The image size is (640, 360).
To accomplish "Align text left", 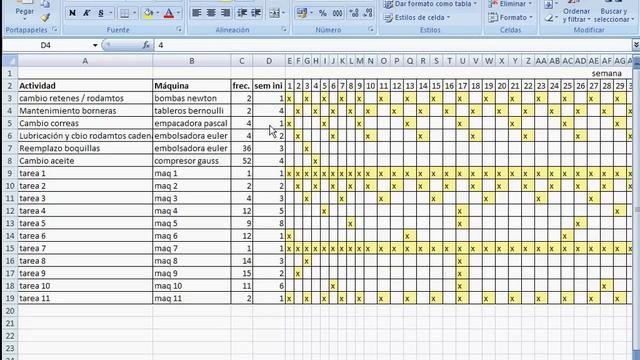I will click(197, 13).
